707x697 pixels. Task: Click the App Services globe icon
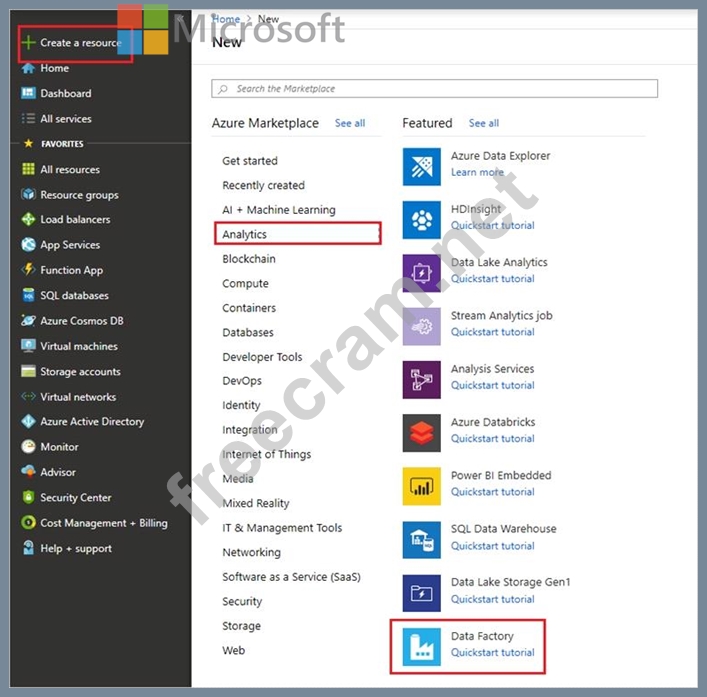pyautogui.click(x=28, y=244)
